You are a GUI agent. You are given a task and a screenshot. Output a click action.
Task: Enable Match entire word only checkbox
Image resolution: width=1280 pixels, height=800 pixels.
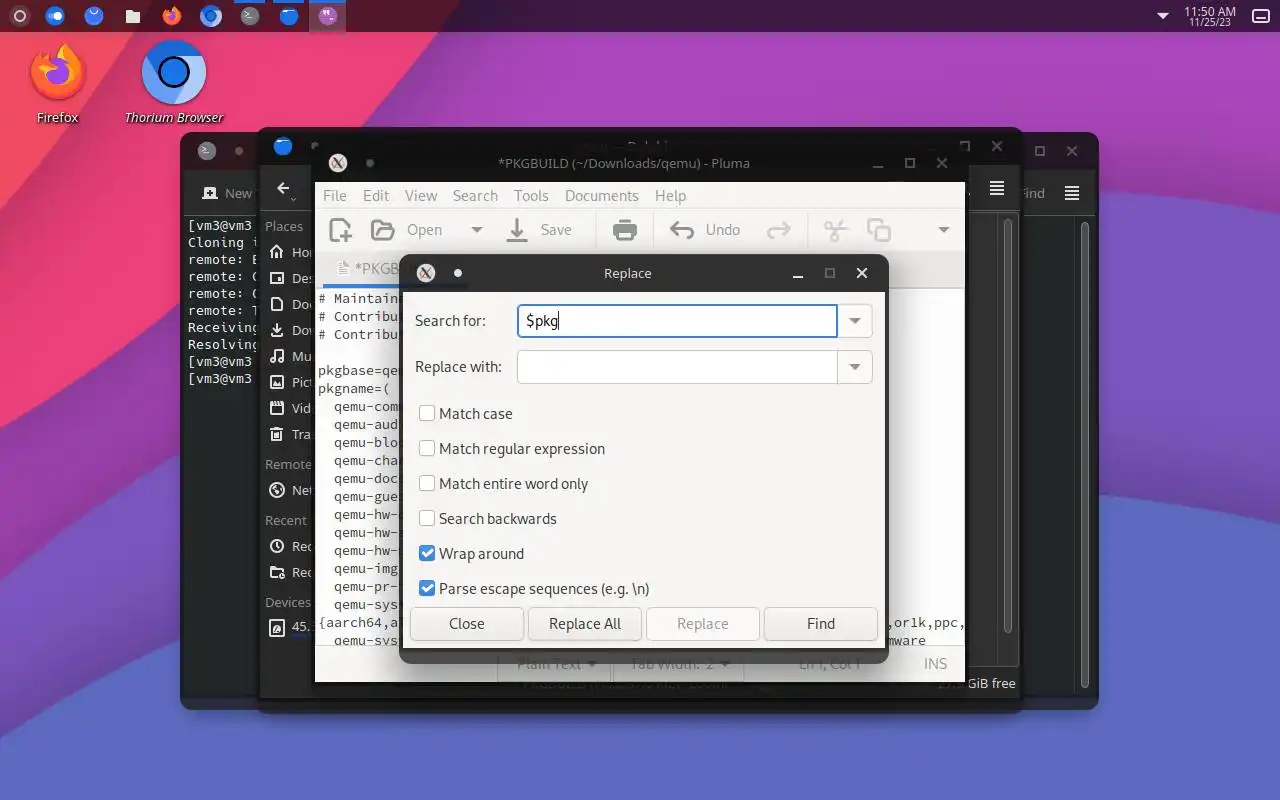pyautogui.click(x=427, y=483)
